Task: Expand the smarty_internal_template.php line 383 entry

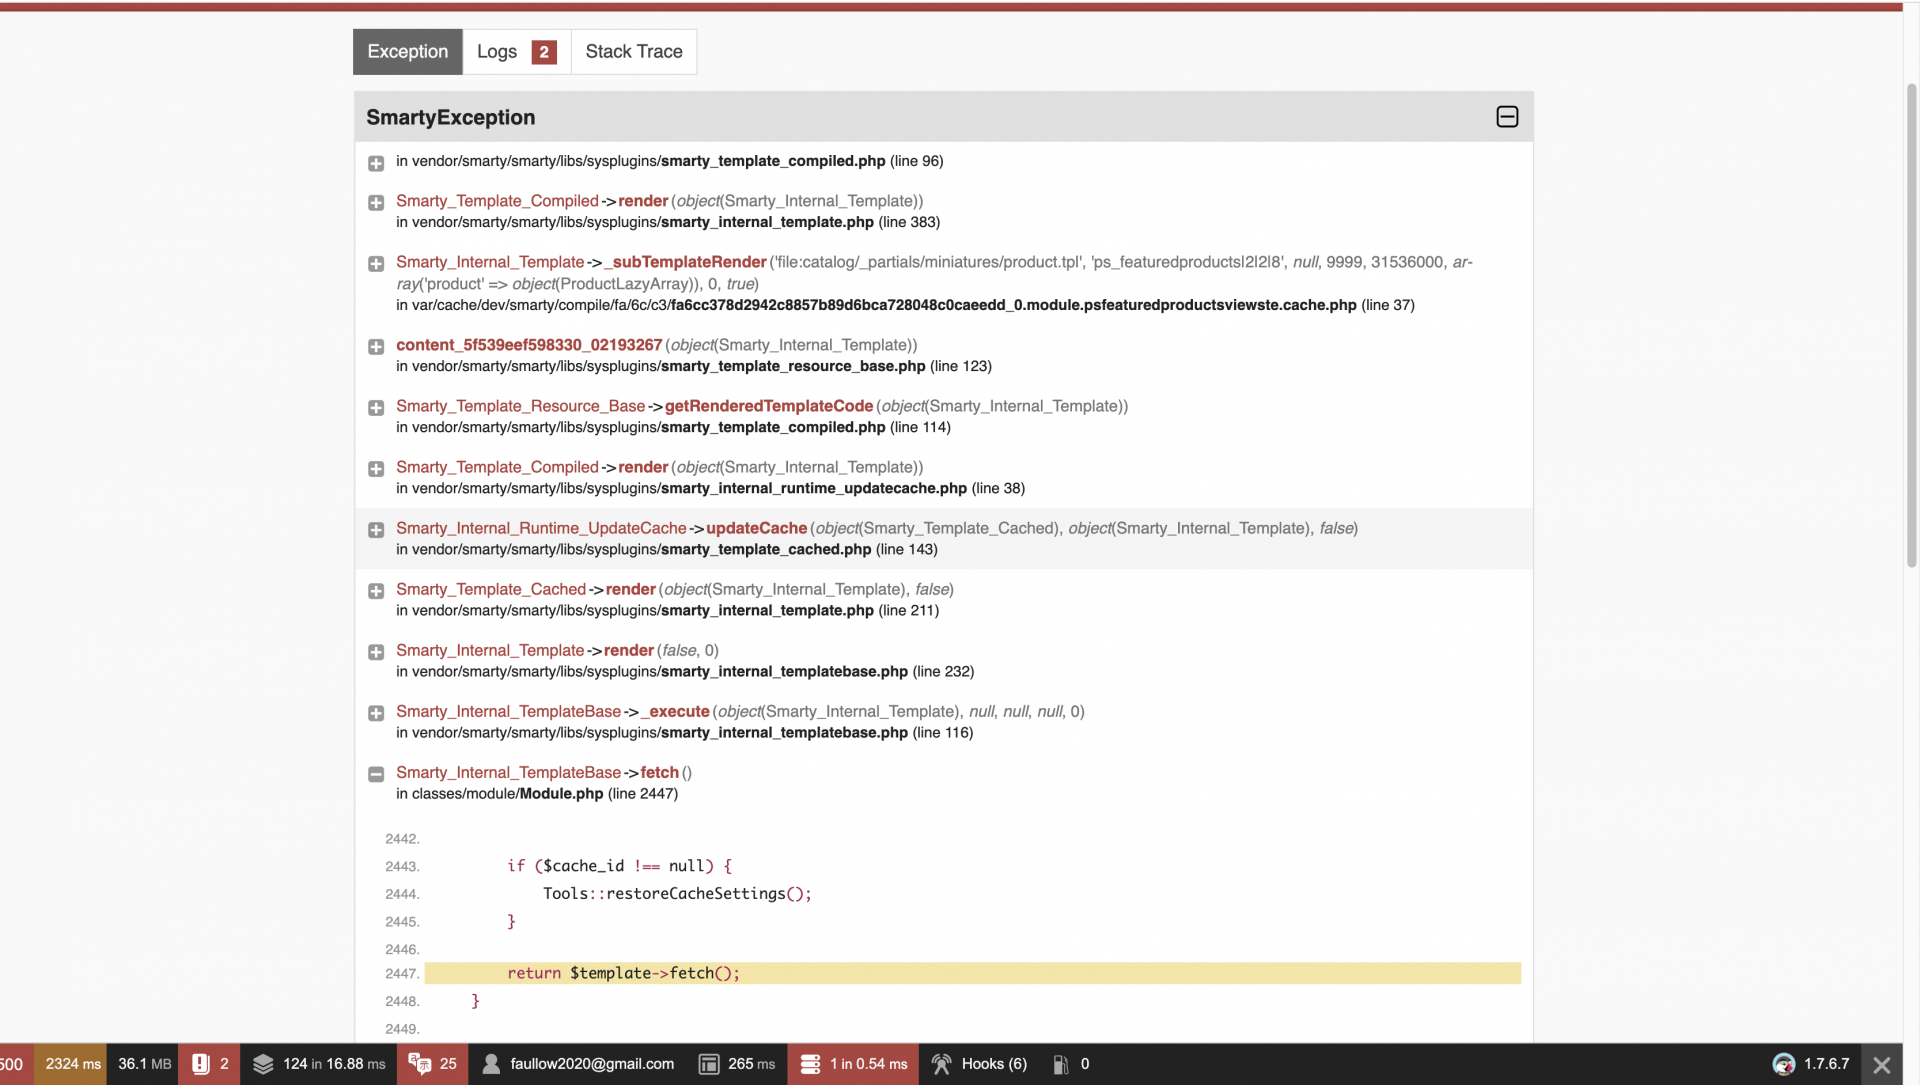Action: point(376,203)
